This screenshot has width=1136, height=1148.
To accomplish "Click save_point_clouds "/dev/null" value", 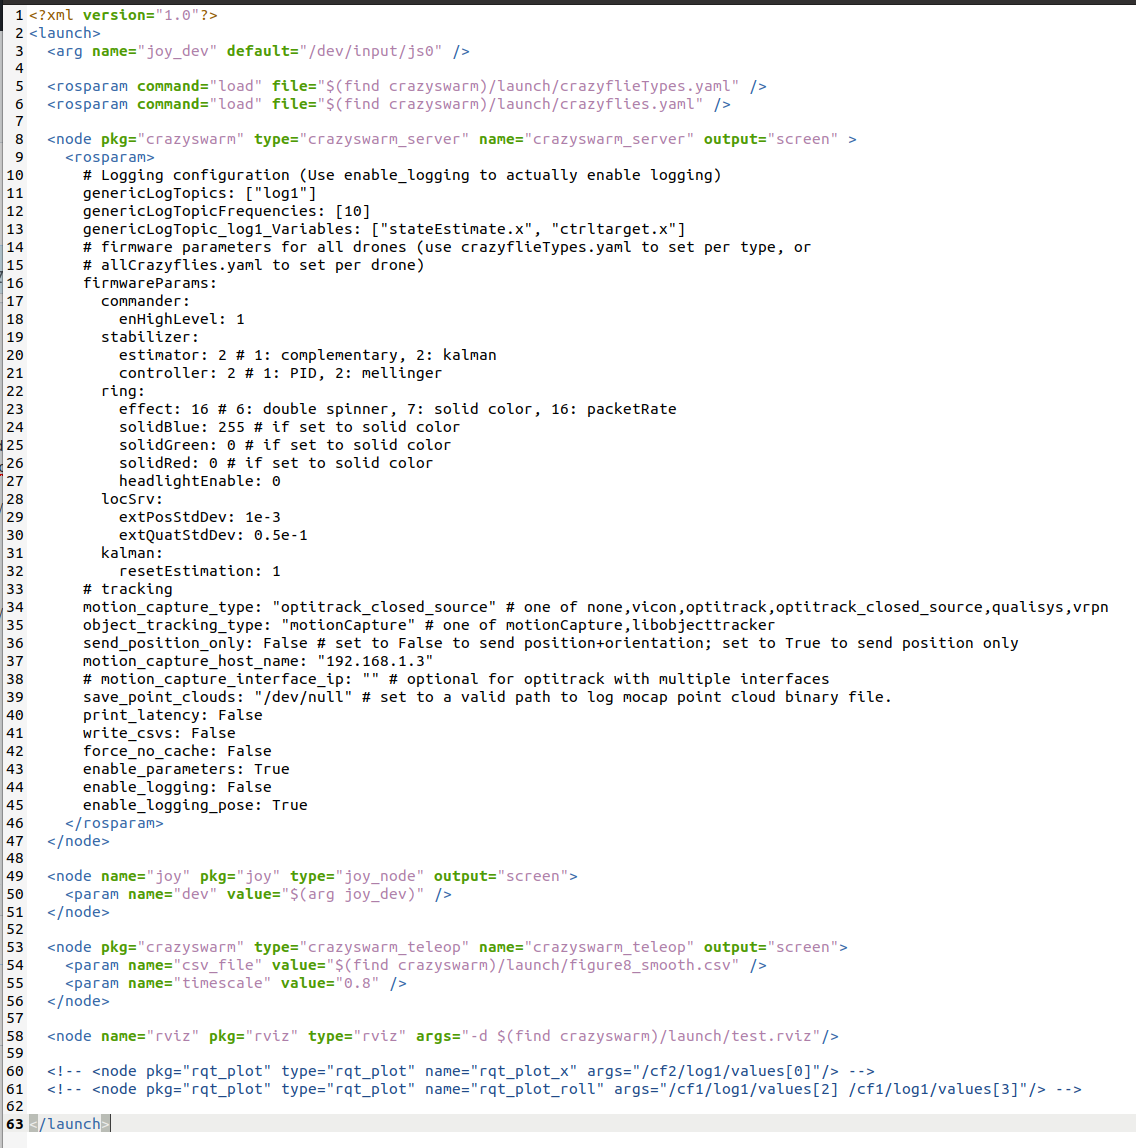I will click(303, 697).
